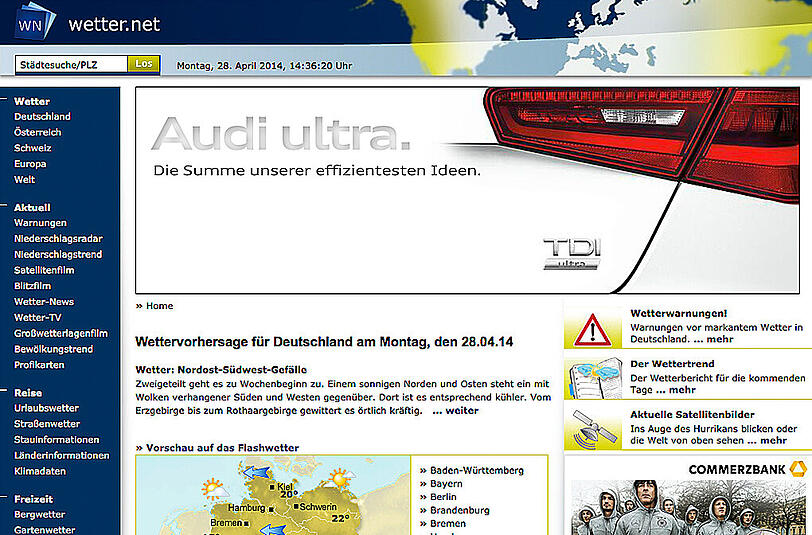Click the sun-cloud icon west of Hamburg
Image resolution: width=812 pixels, height=535 pixels.
[215, 489]
